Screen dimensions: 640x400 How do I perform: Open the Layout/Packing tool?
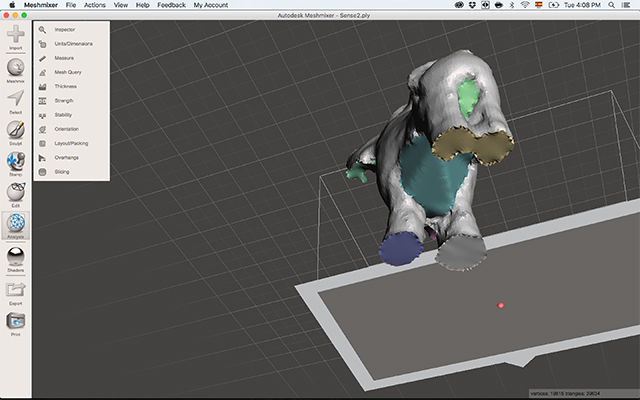[x=71, y=143]
